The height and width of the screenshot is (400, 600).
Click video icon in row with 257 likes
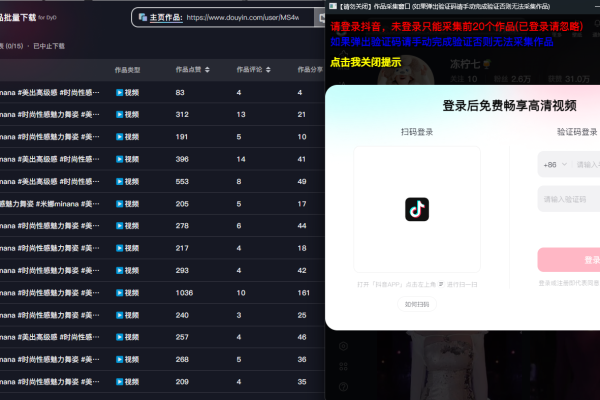point(119,337)
